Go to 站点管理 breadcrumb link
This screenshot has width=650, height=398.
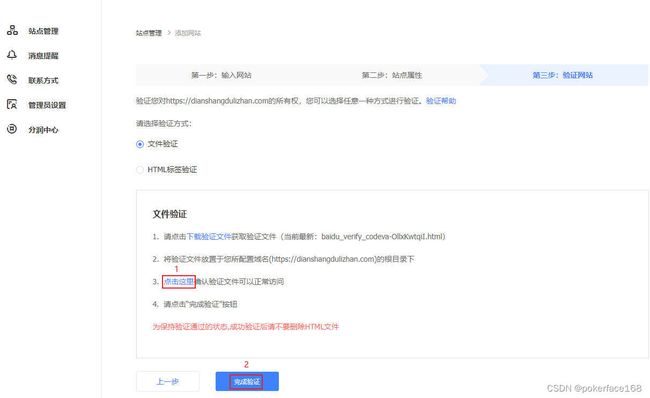tap(149, 33)
